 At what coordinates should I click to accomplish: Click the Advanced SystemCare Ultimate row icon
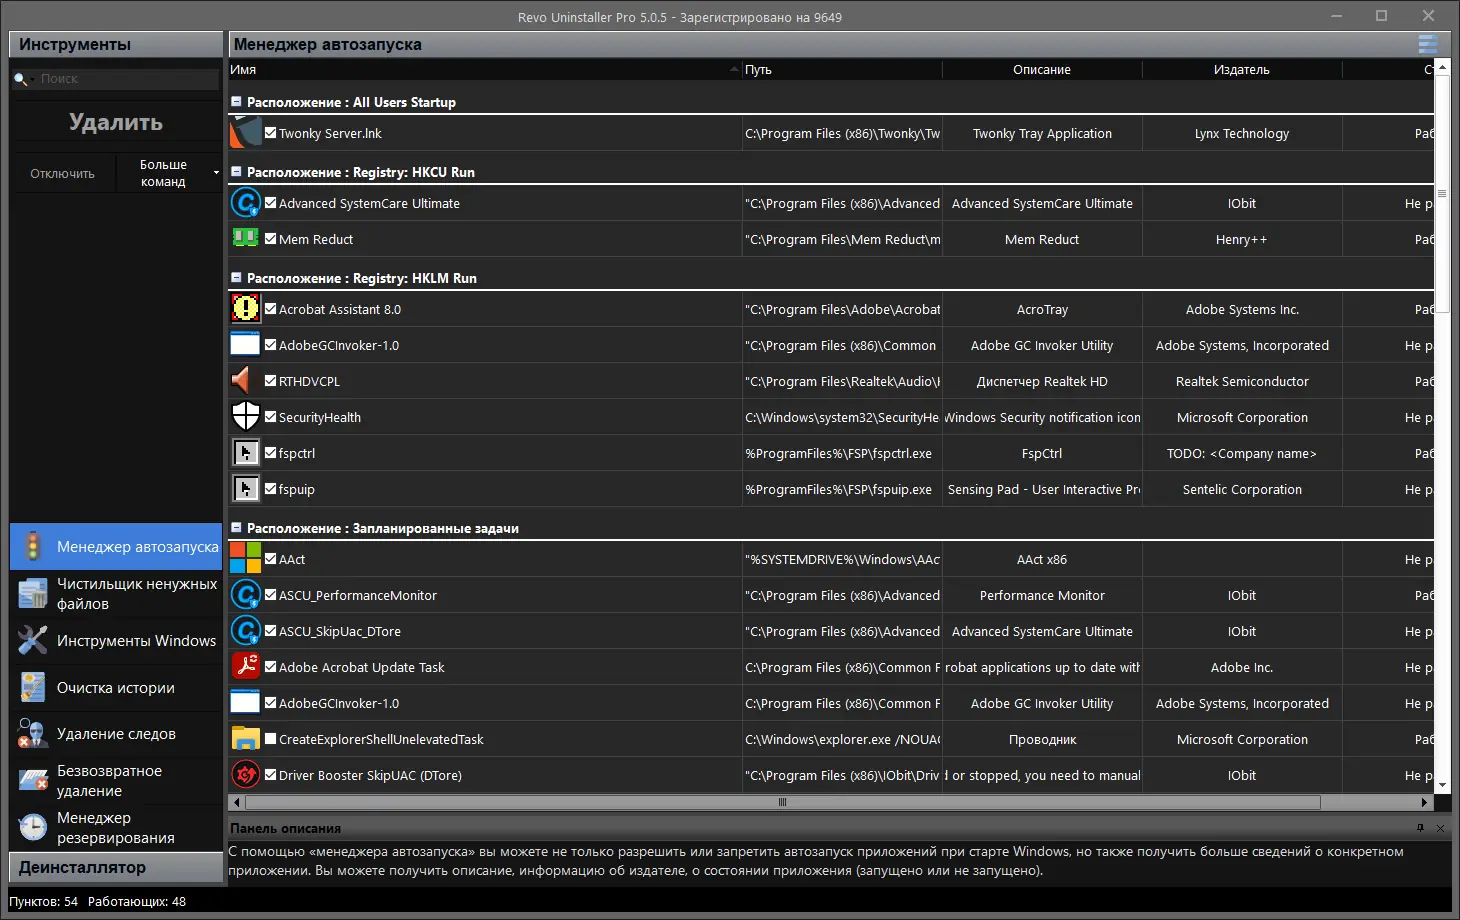(245, 203)
